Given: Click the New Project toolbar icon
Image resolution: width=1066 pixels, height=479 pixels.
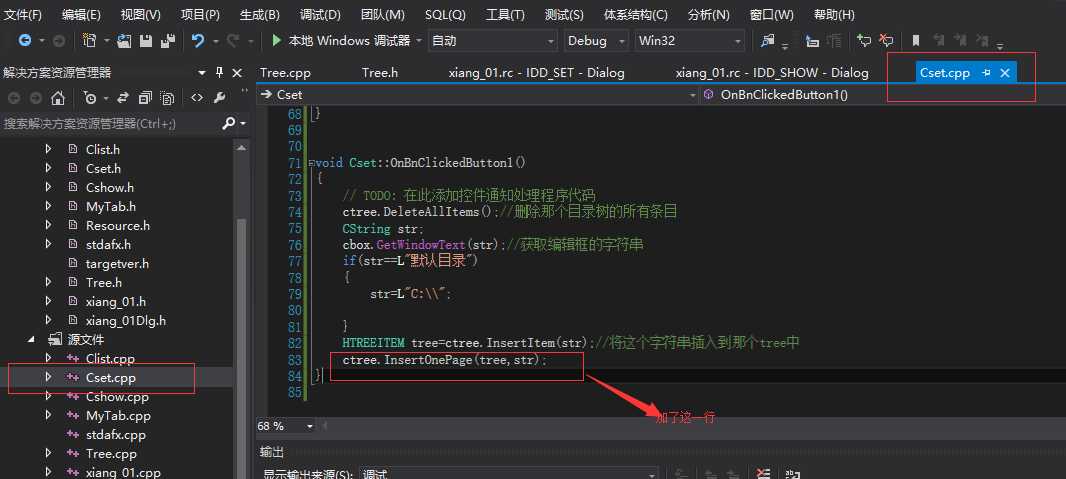Looking at the screenshot, I should (89, 41).
